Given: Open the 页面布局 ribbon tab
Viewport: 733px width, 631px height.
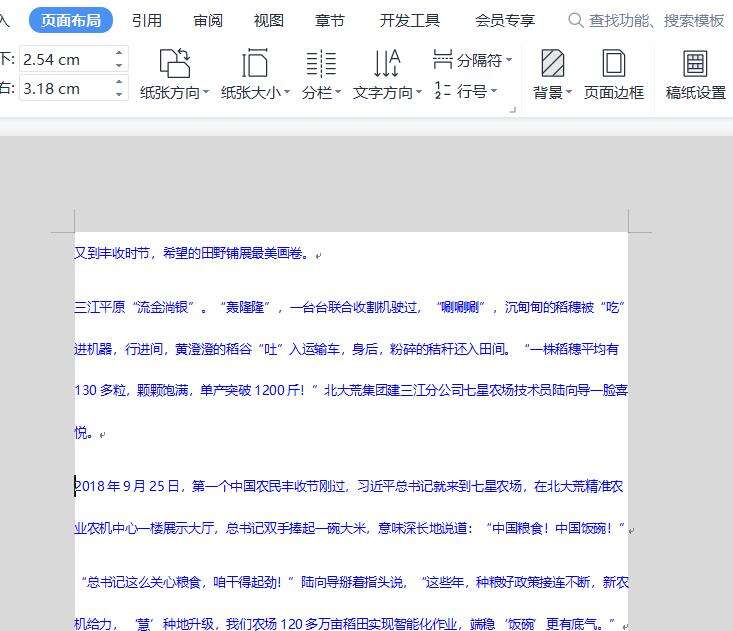Looking at the screenshot, I should click(x=71, y=21).
